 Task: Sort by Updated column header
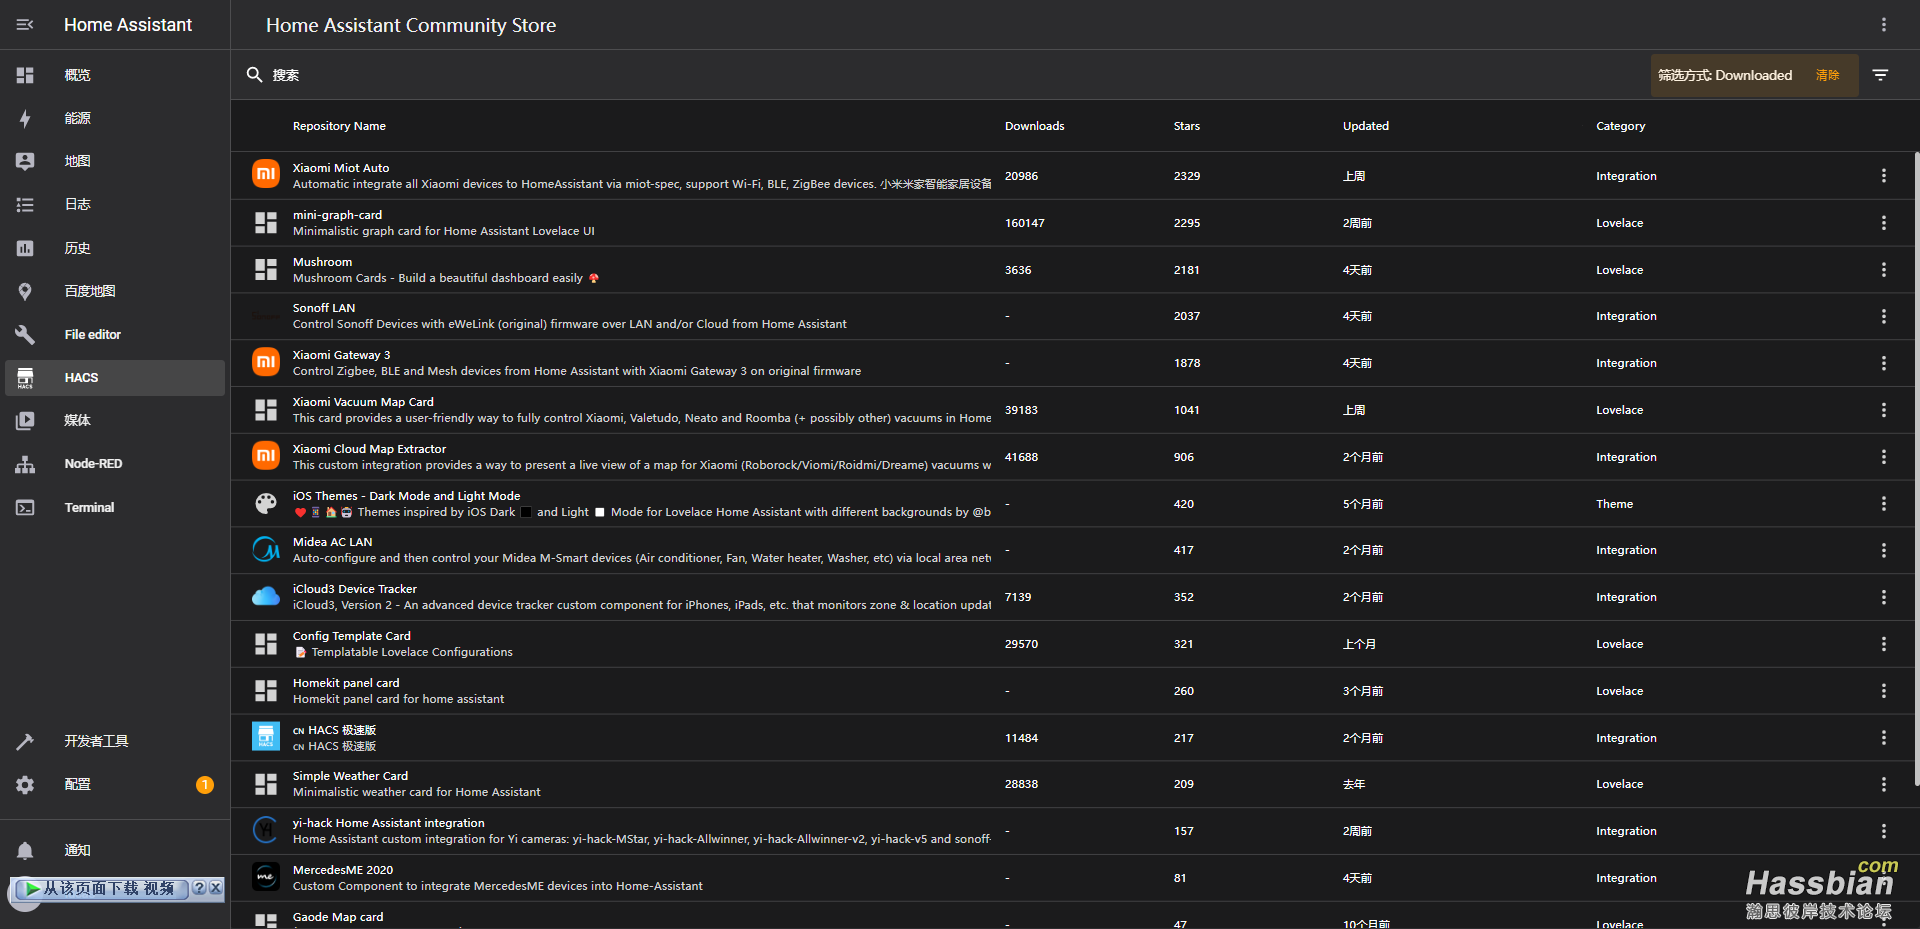pyautogui.click(x=1365, y=126)
